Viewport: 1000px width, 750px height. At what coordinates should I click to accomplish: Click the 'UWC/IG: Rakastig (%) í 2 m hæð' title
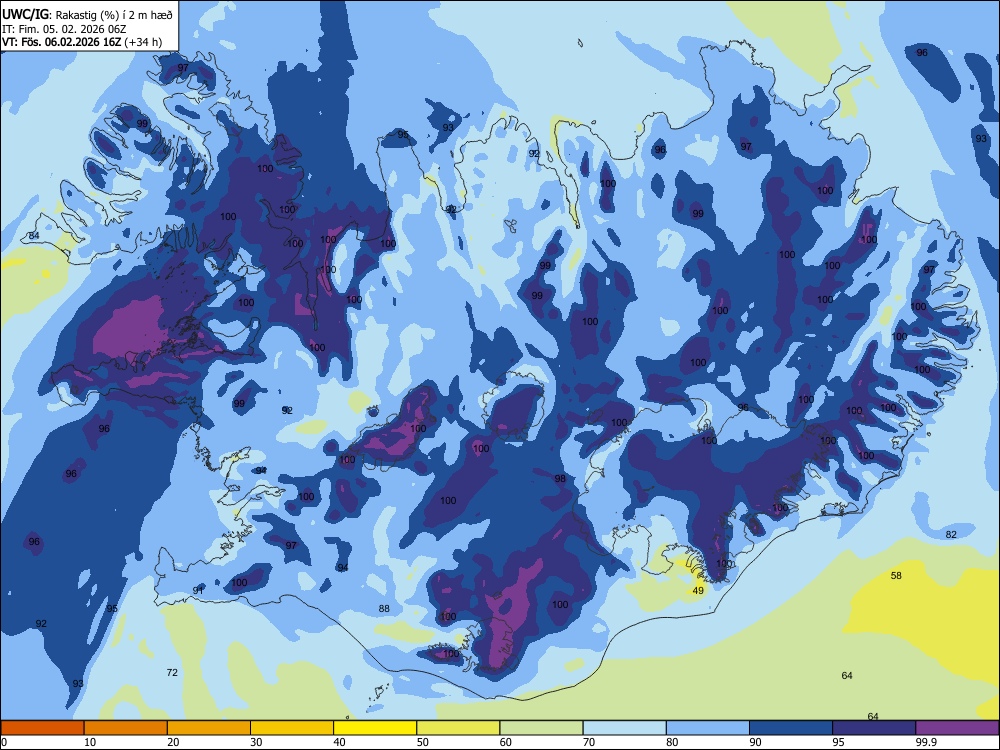[87, 15]
